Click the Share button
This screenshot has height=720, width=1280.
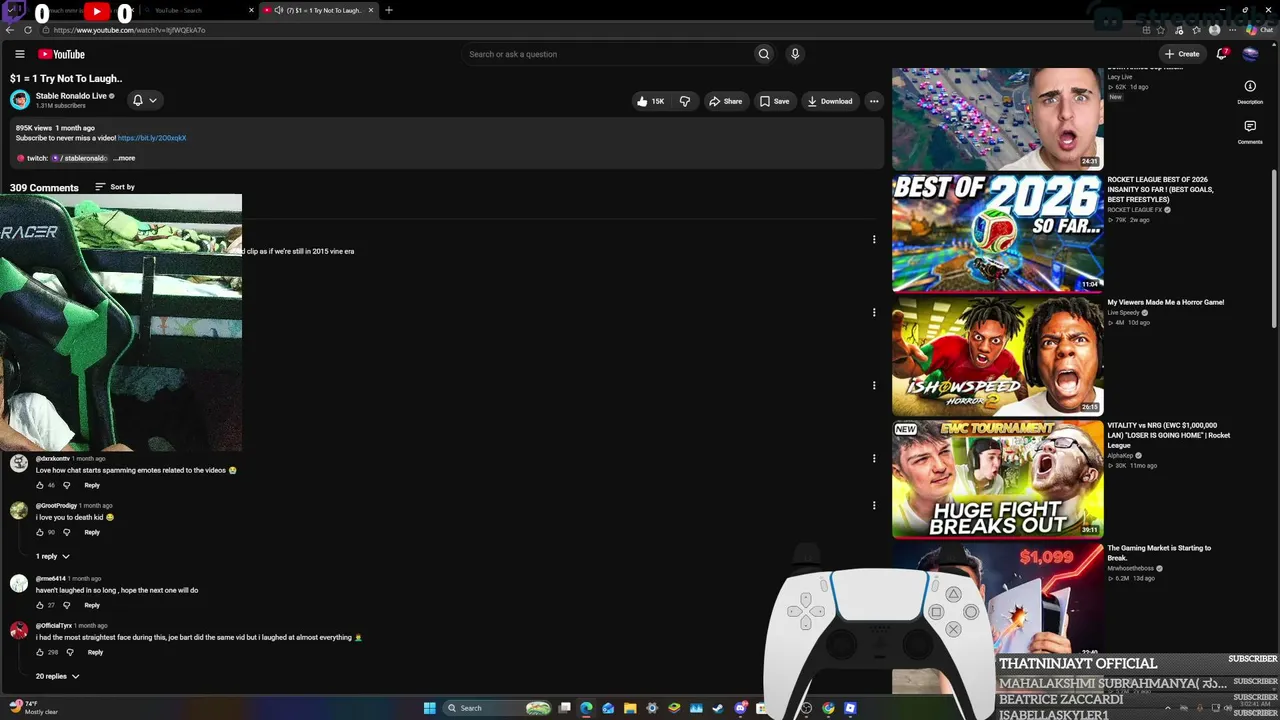[725, 101]
